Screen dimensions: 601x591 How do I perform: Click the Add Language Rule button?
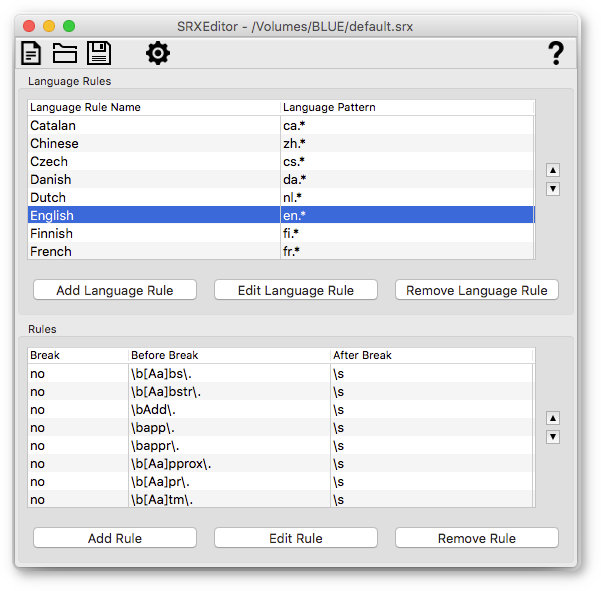pos(115,290)
